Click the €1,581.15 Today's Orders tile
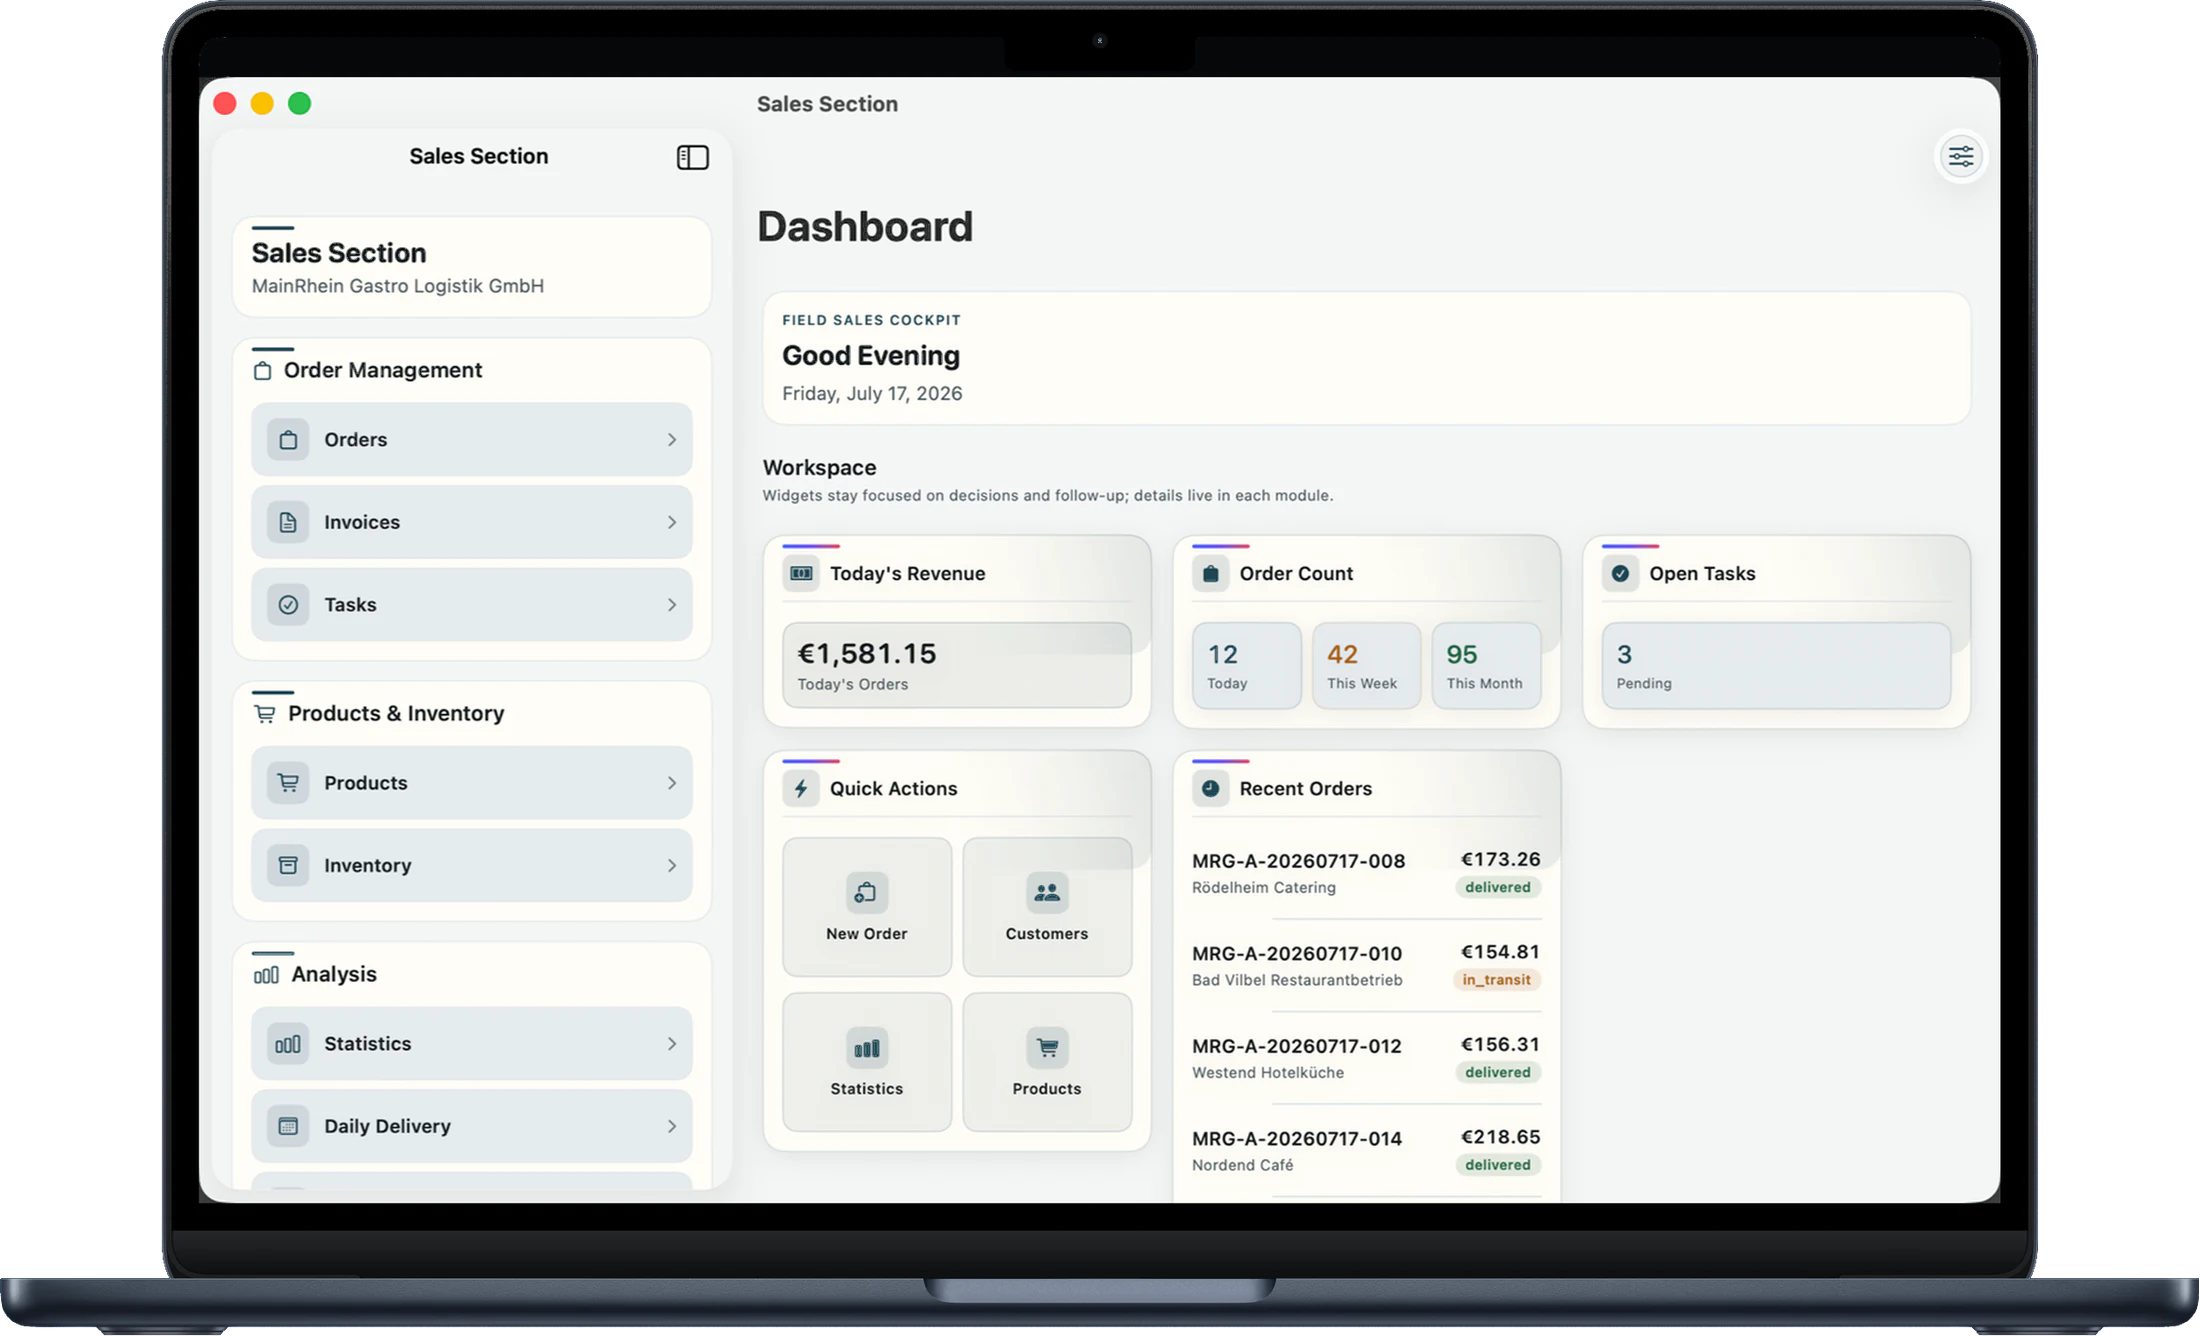 click(x=957, y=666)
